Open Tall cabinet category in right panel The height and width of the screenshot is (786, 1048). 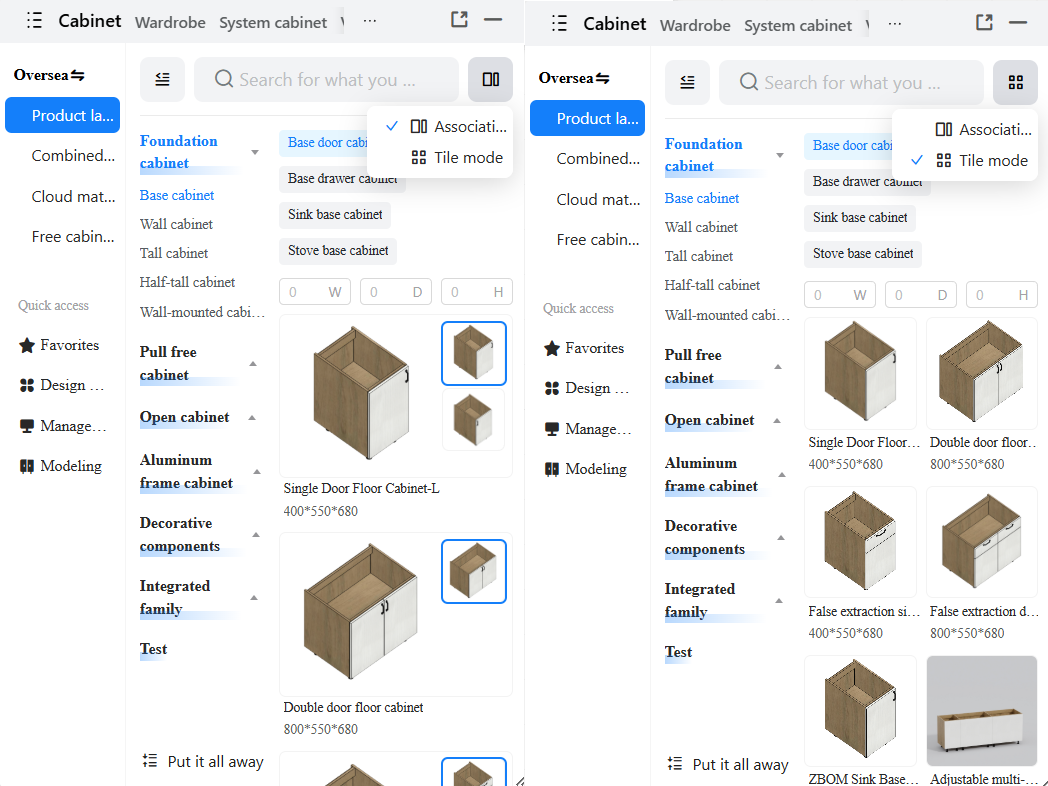click(698, 256)
